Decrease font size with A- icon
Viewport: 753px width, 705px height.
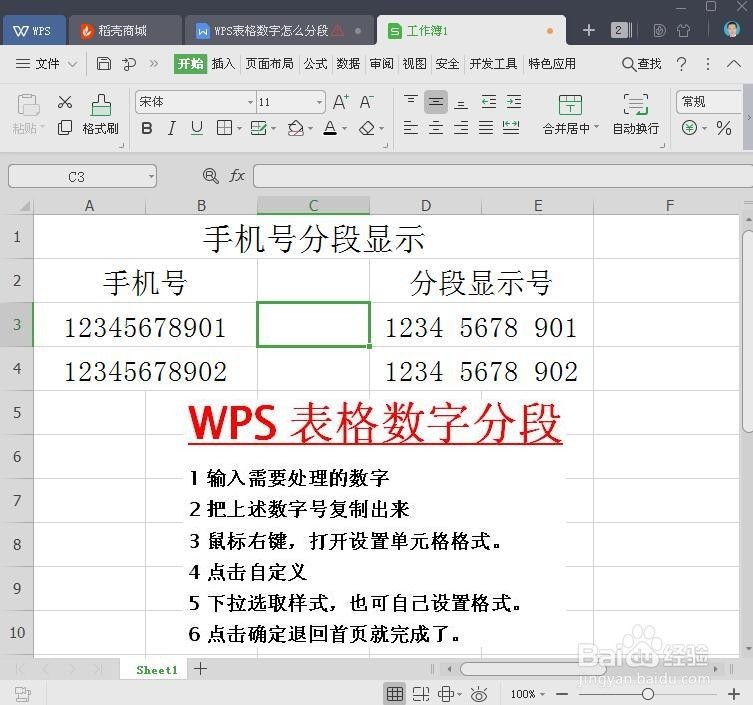click(x=366, y=102)
